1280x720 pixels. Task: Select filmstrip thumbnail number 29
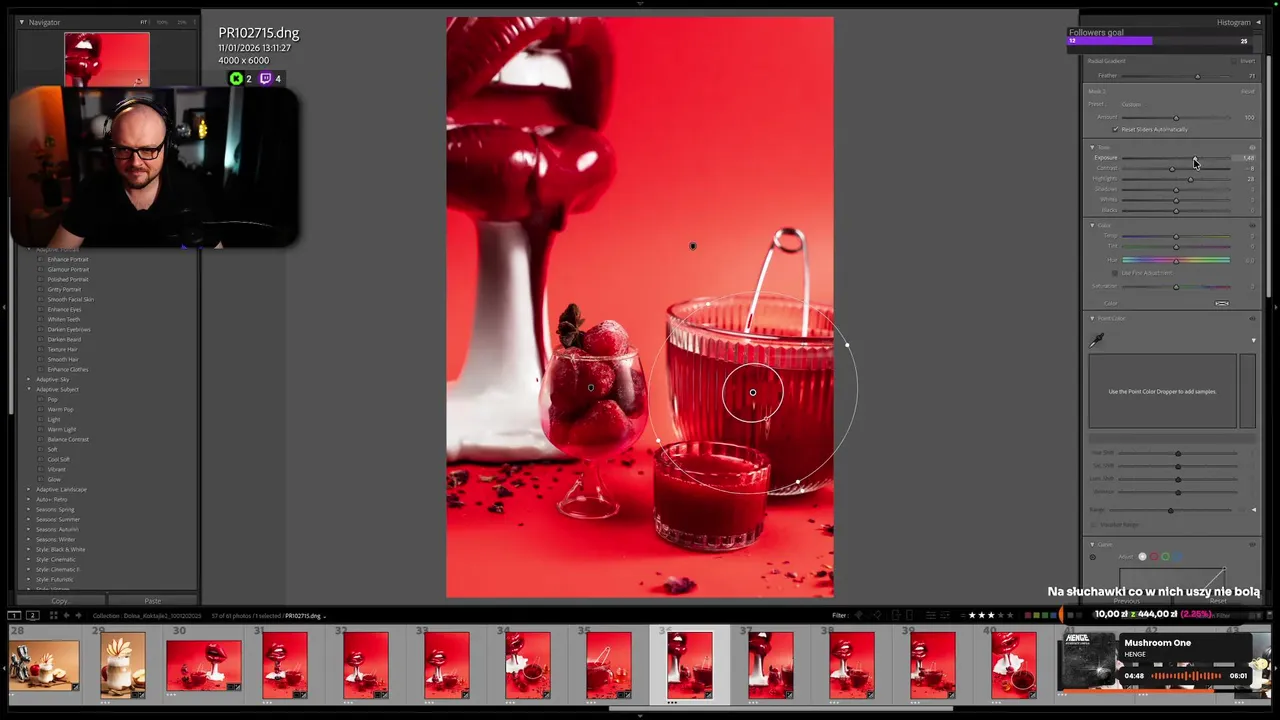(x=122, y=666)
